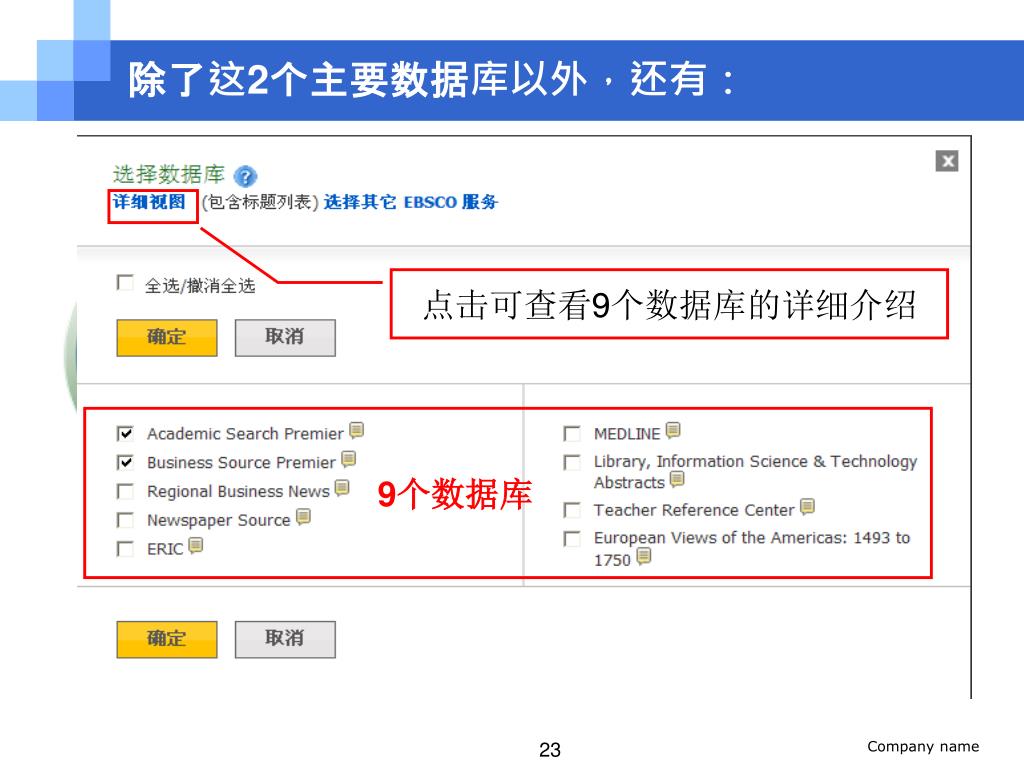The height and width of the screenshot is (768, 1024).
Task: Close the database selection dialog
Action: (x=947, y=161)
